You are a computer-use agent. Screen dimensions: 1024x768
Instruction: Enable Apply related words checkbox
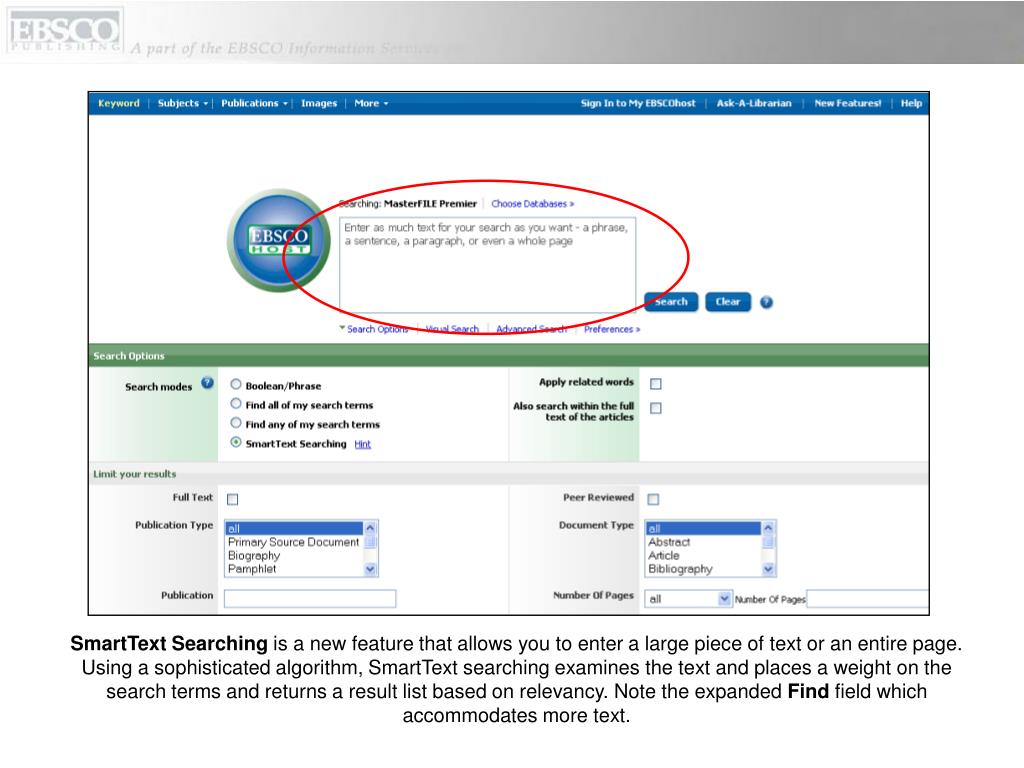tap(656, 384)
